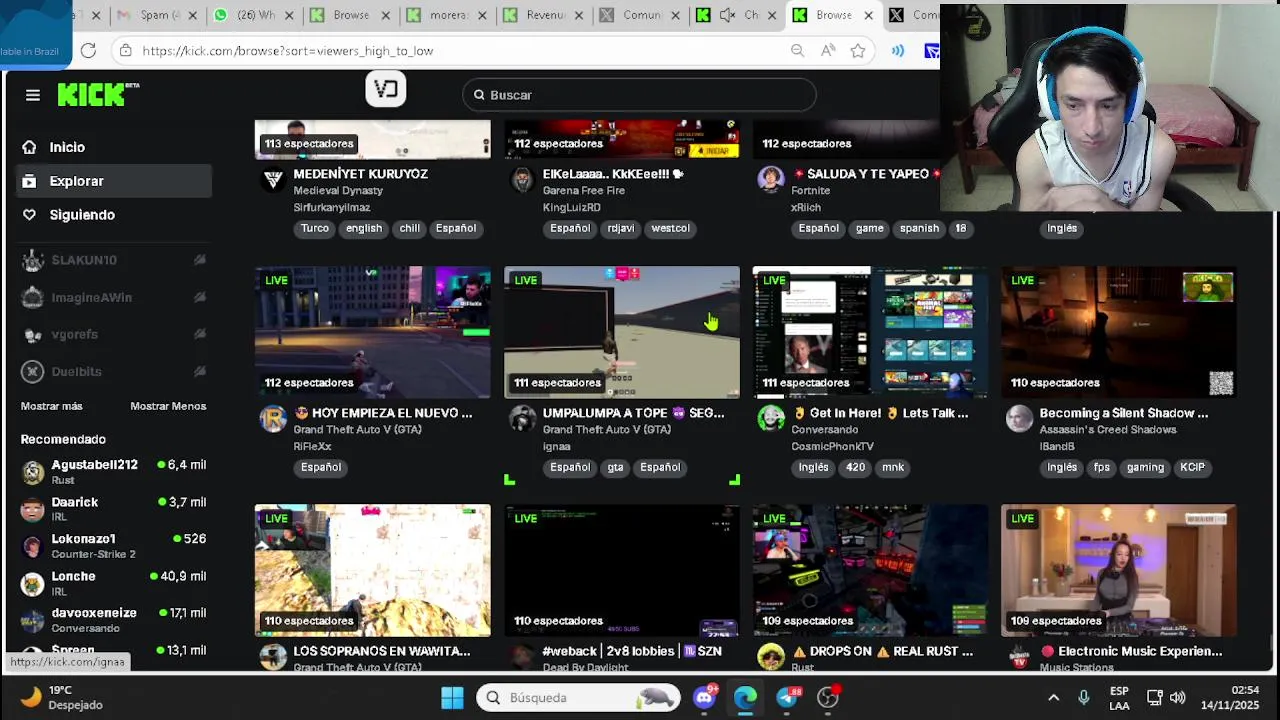Open browser zoom magnifier icon
The height and width of the screenshot is (720, 1280).
tap(797, 51)
